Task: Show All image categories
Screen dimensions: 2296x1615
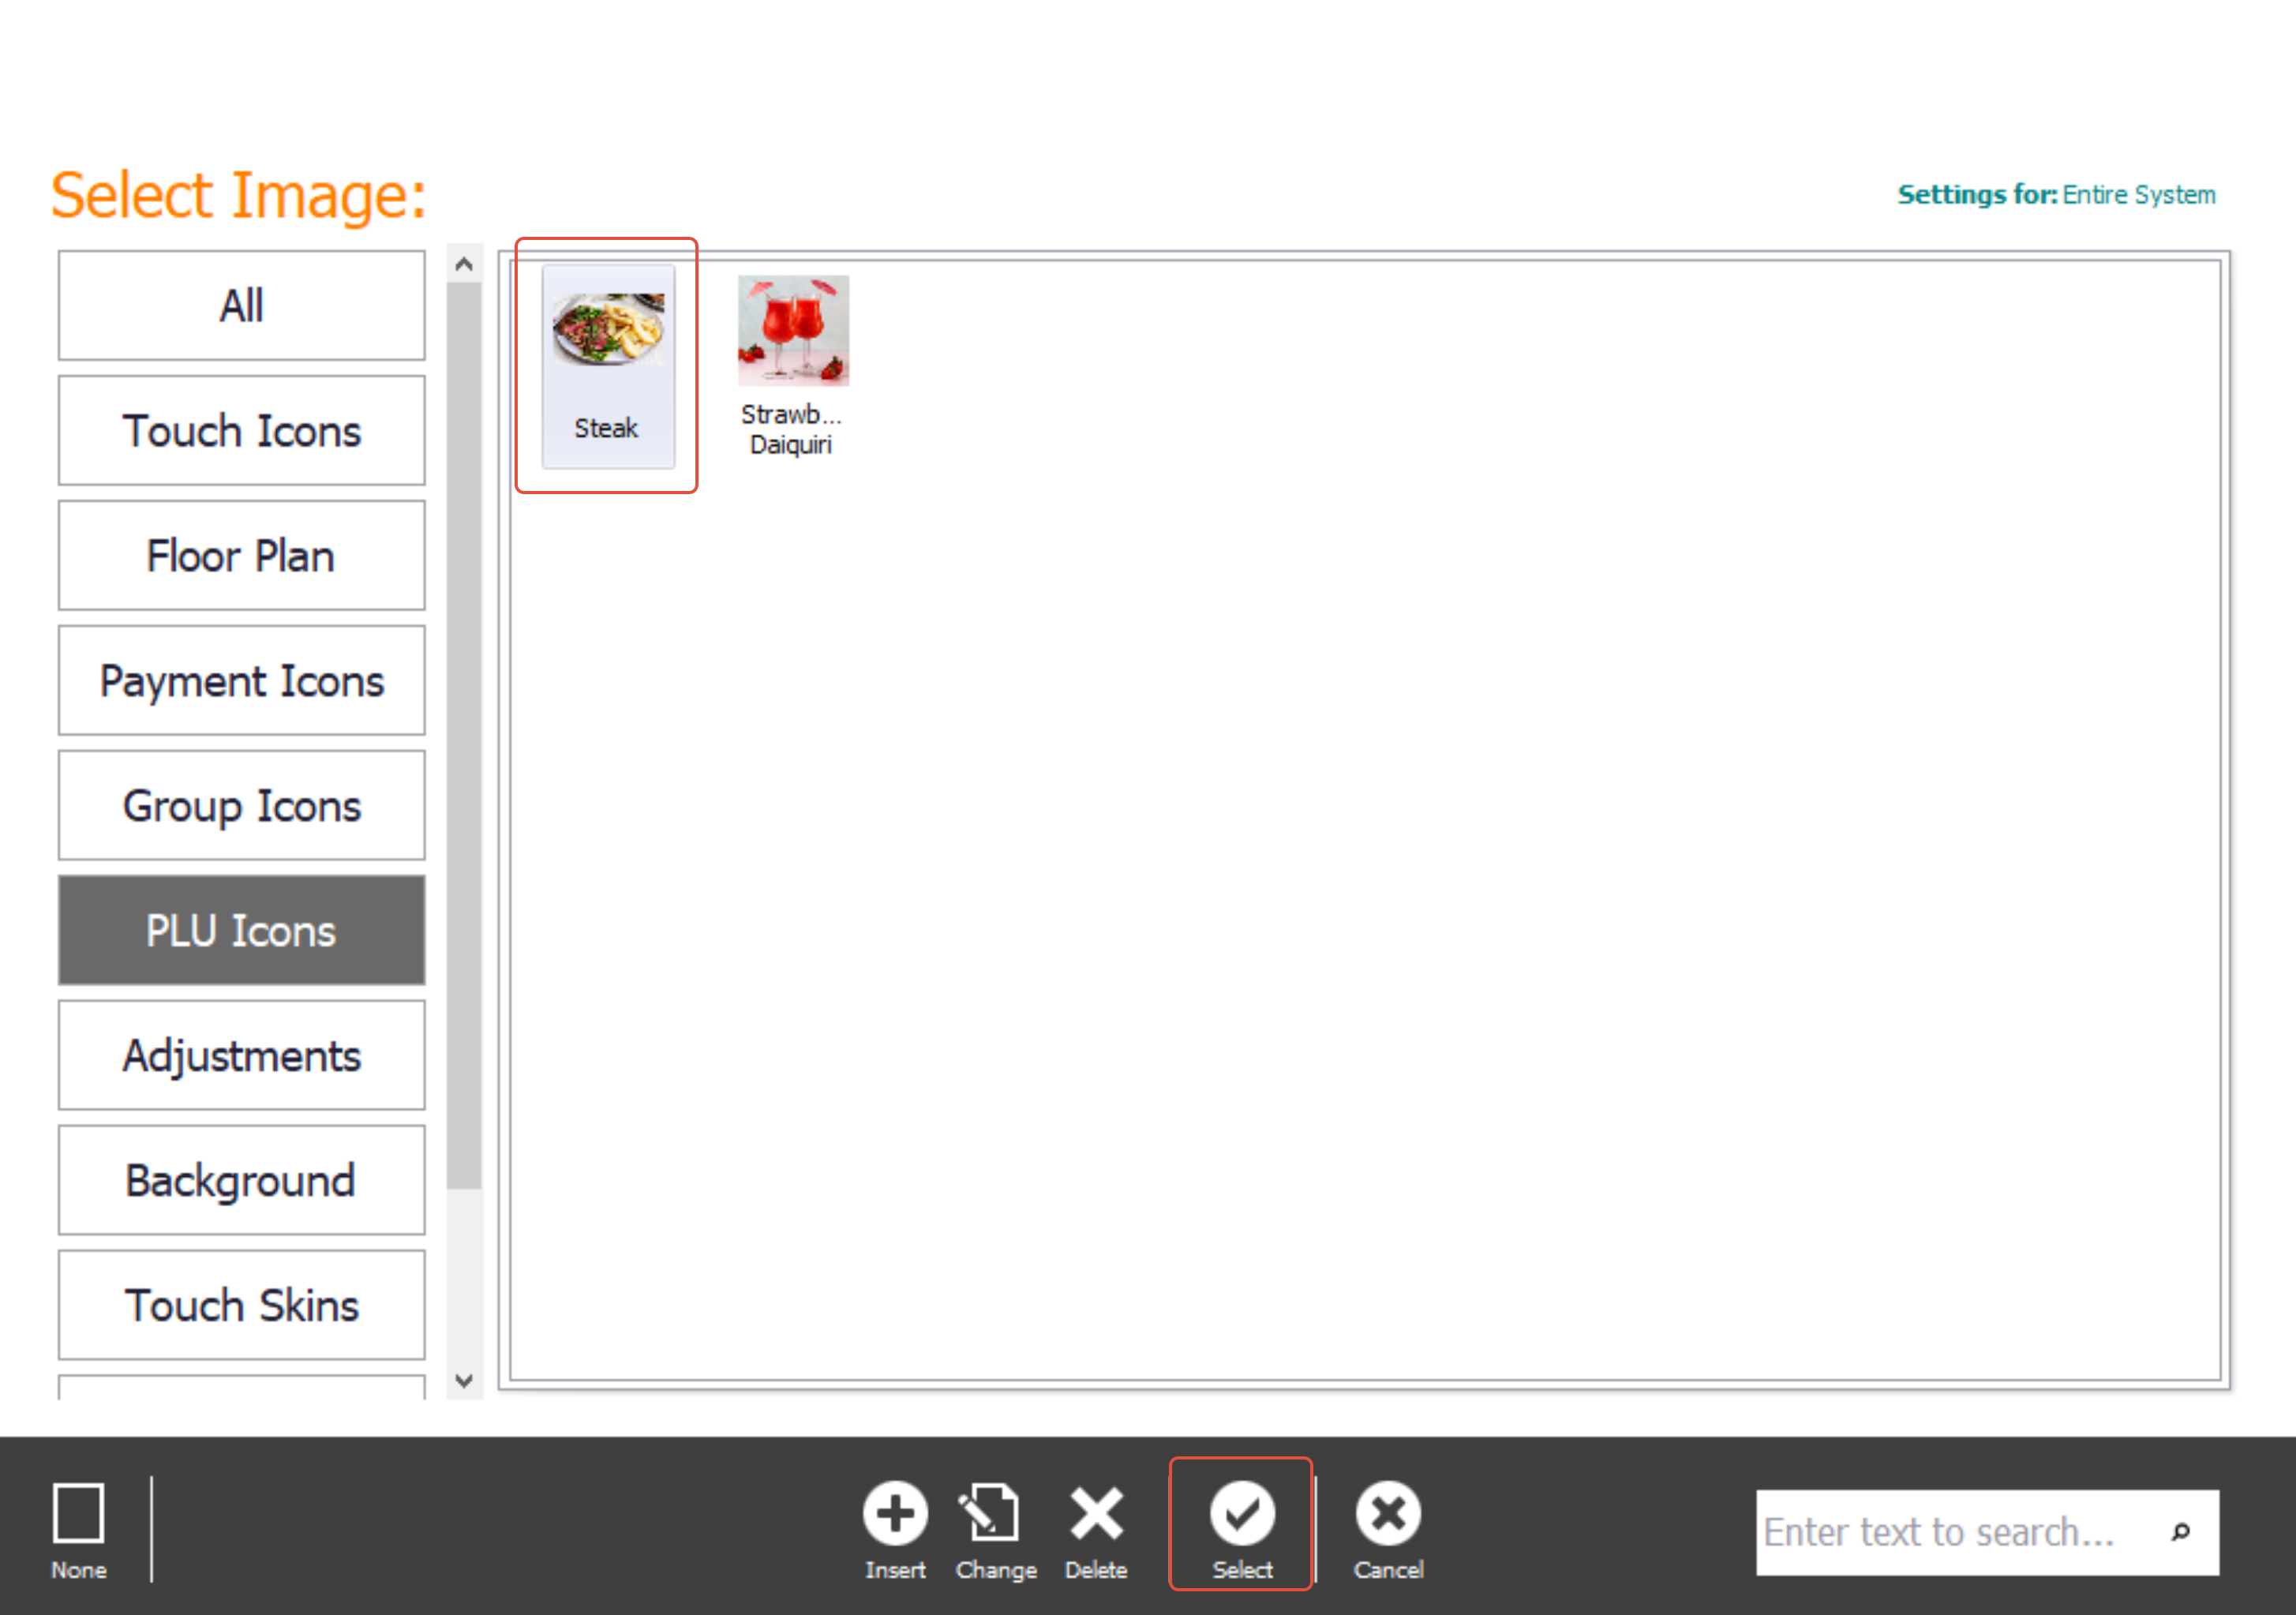Action: coord(241,305)
